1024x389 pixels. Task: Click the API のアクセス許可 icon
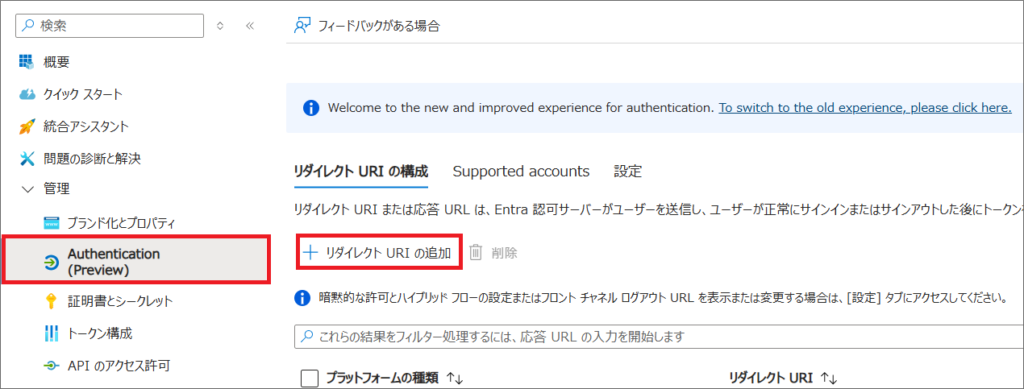tap(51, 366)
